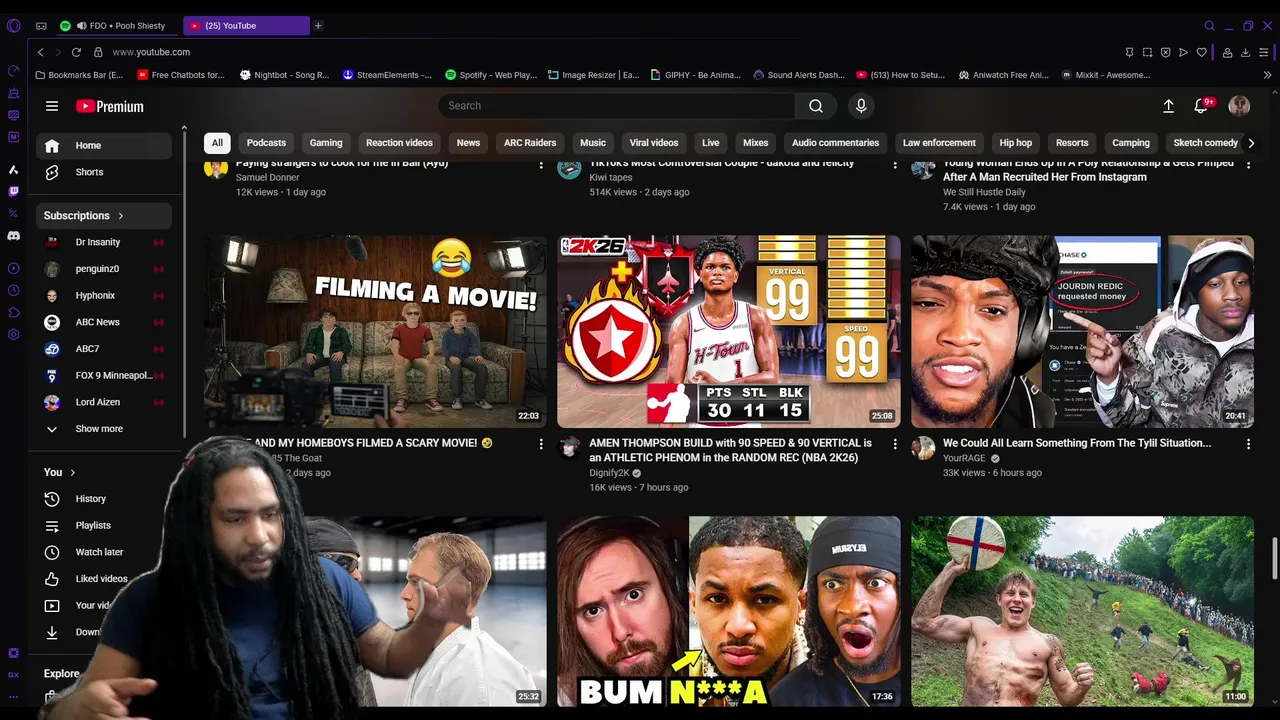Open the StreamElements bookmark
Image resolution: width=1280 pixels, height=720 pixels.
(x=387, y=75)
